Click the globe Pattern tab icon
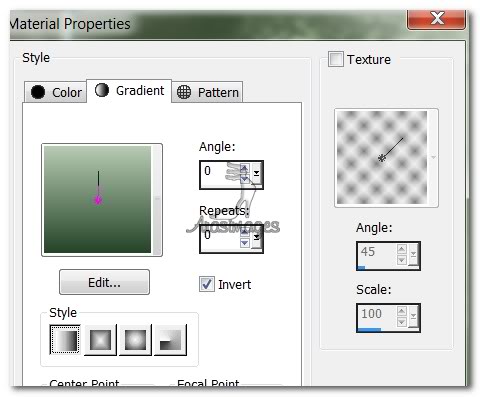Image resolution: width=480 pixels, height=397 pixels. click(184, 92)
